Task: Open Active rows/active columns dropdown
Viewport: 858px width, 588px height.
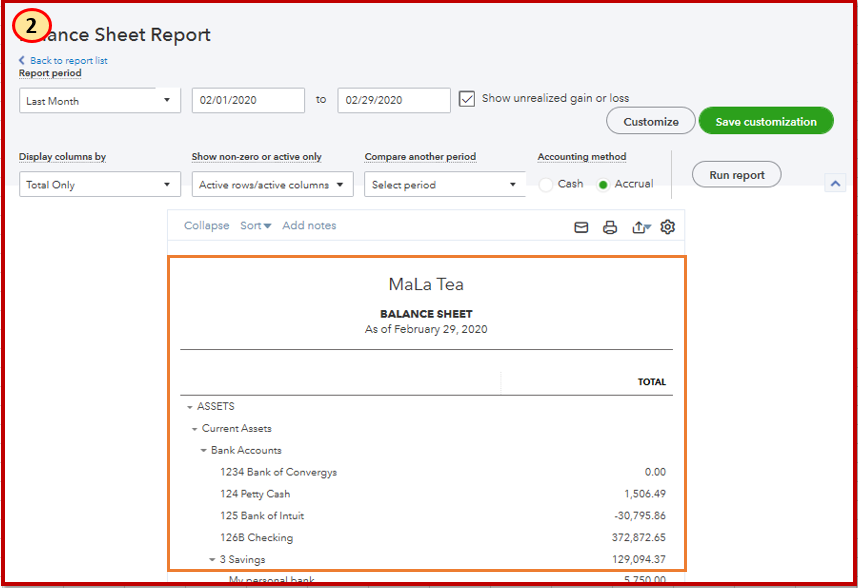Action: 273,184
